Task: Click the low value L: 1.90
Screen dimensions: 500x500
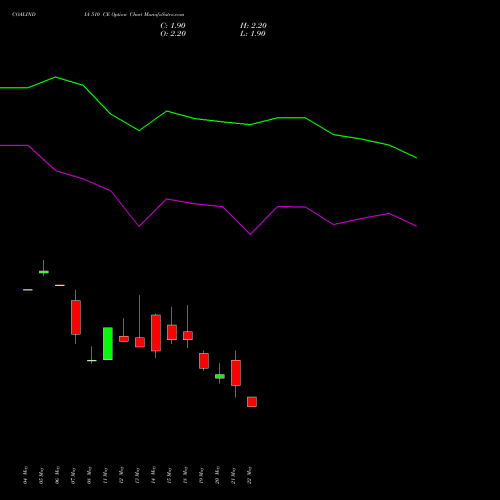Action: tap(253, 34)
